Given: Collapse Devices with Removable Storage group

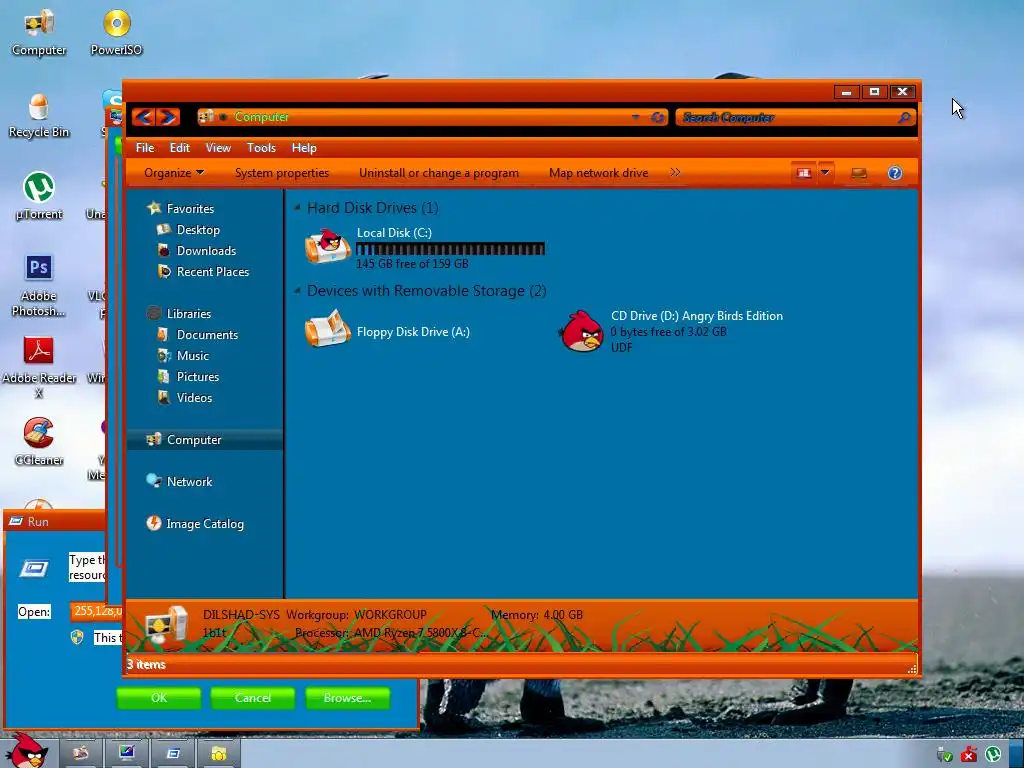Looking at the screenshot, I should (x=297, y=291).
